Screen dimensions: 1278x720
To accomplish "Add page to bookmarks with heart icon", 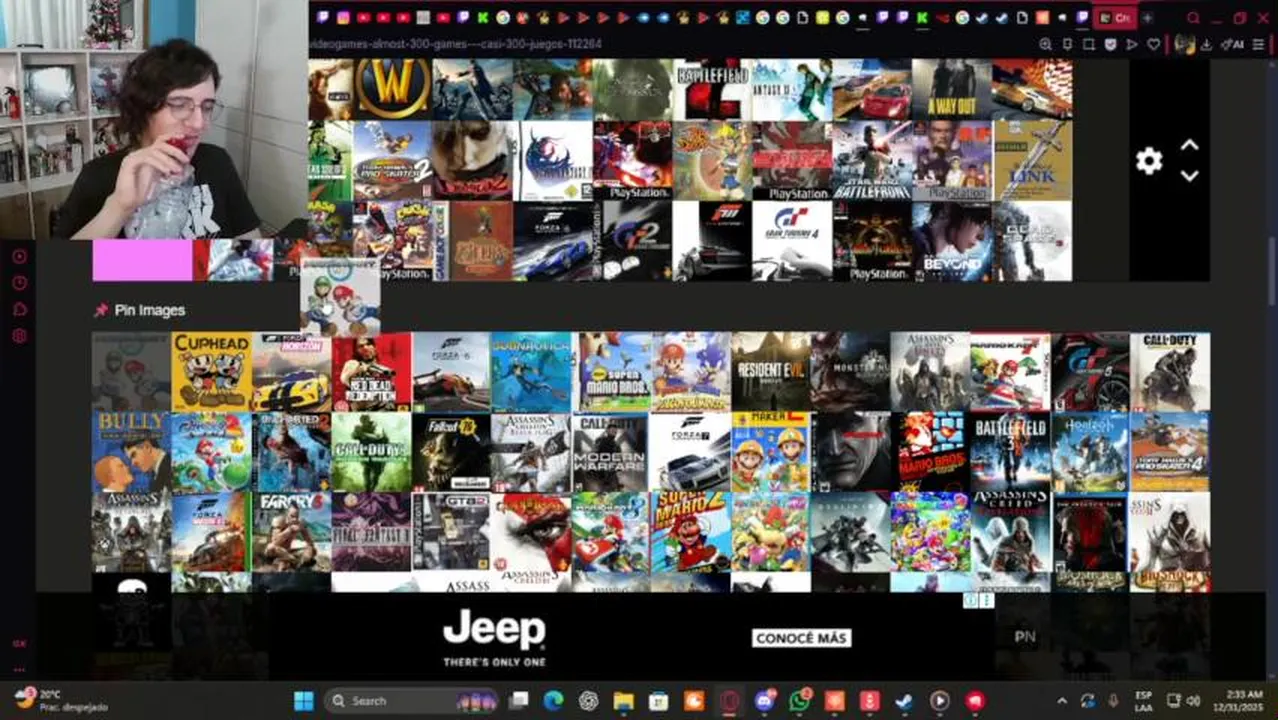I will [1153, 44].
